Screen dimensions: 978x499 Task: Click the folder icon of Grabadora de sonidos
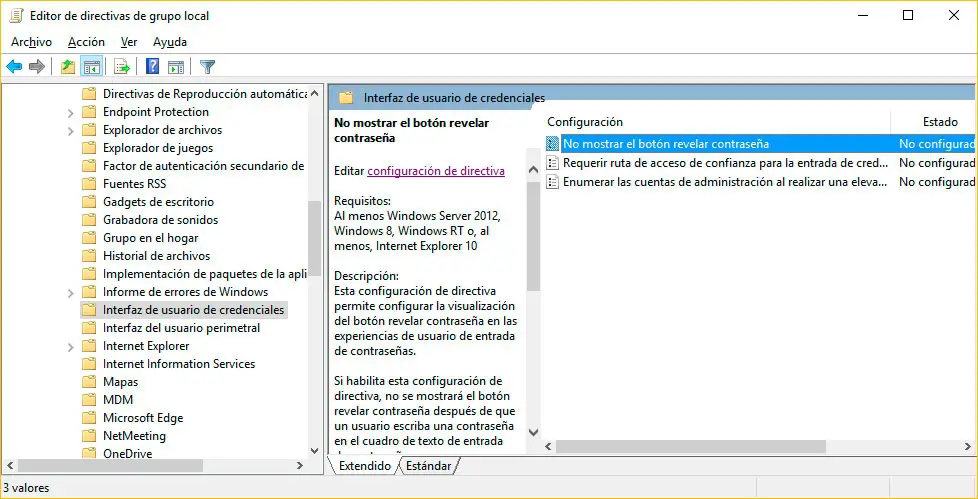[x=90, y=220]
